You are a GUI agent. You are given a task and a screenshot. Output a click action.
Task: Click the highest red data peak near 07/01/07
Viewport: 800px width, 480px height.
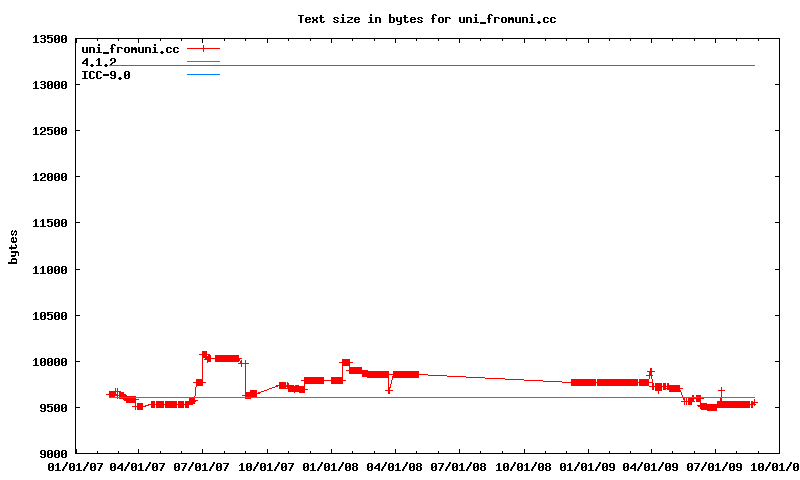pos(204,354)
